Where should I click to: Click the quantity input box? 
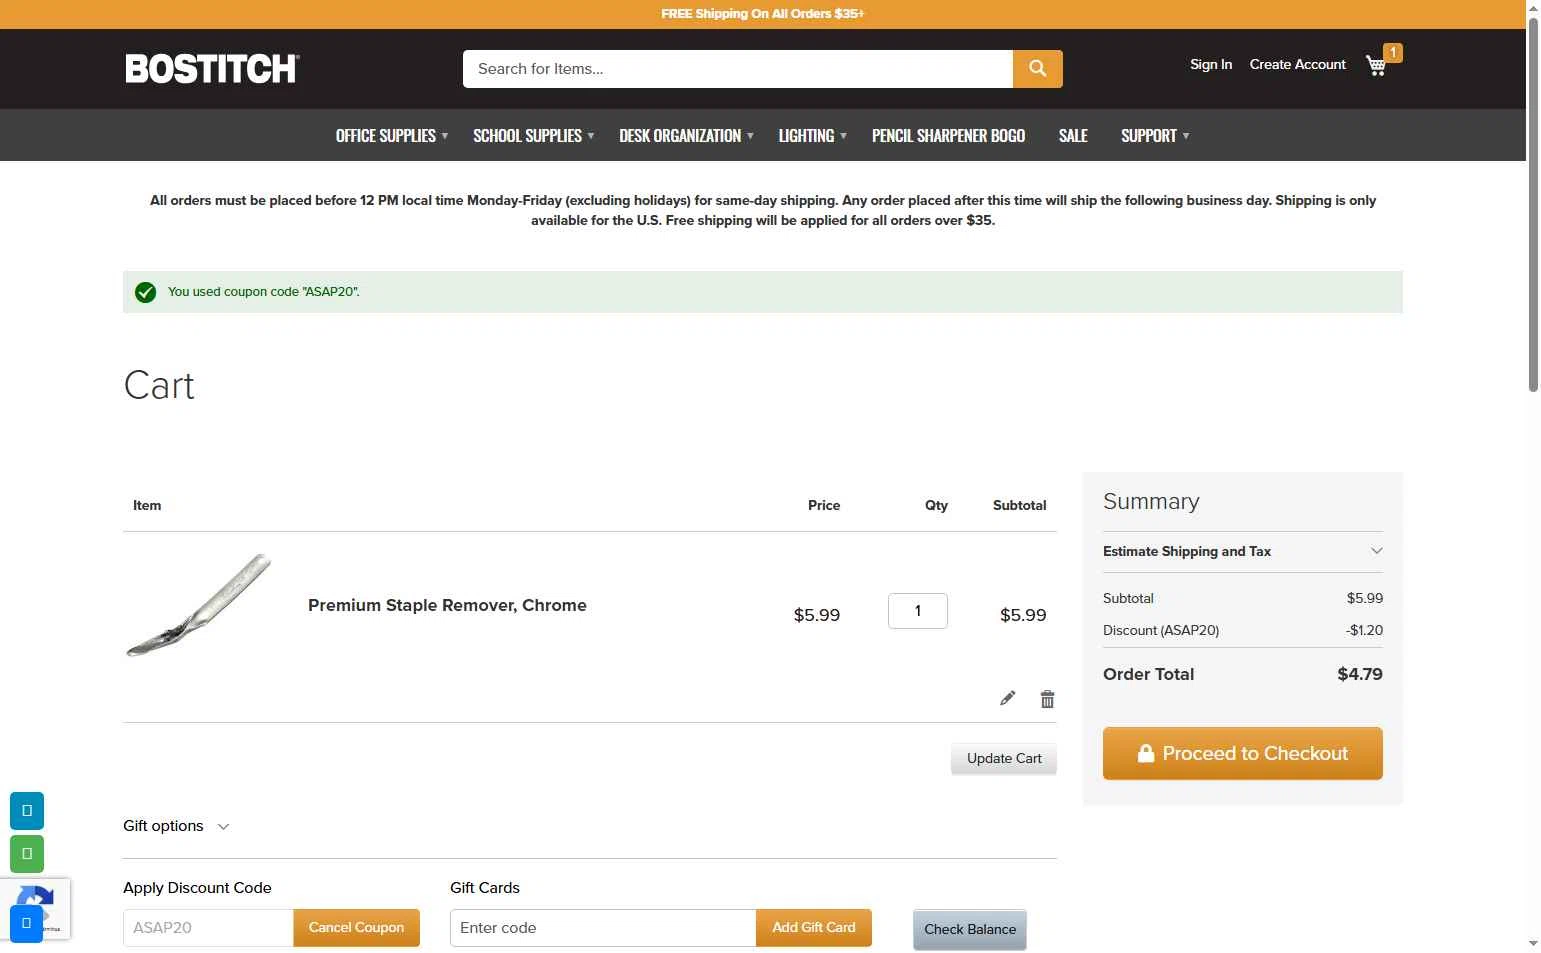click(x=917, y=611)
